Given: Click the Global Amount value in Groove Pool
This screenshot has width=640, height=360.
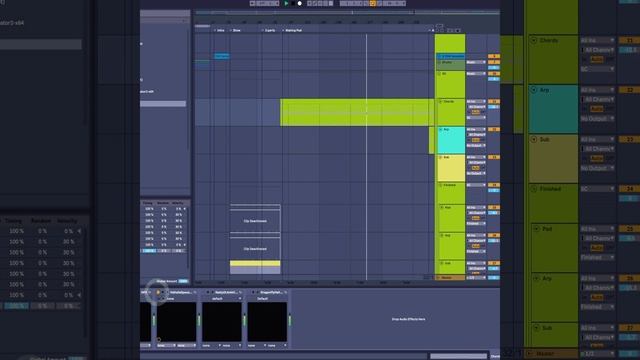Looking at the screenshot, I should pyautogui.click(x=183, y=281).
